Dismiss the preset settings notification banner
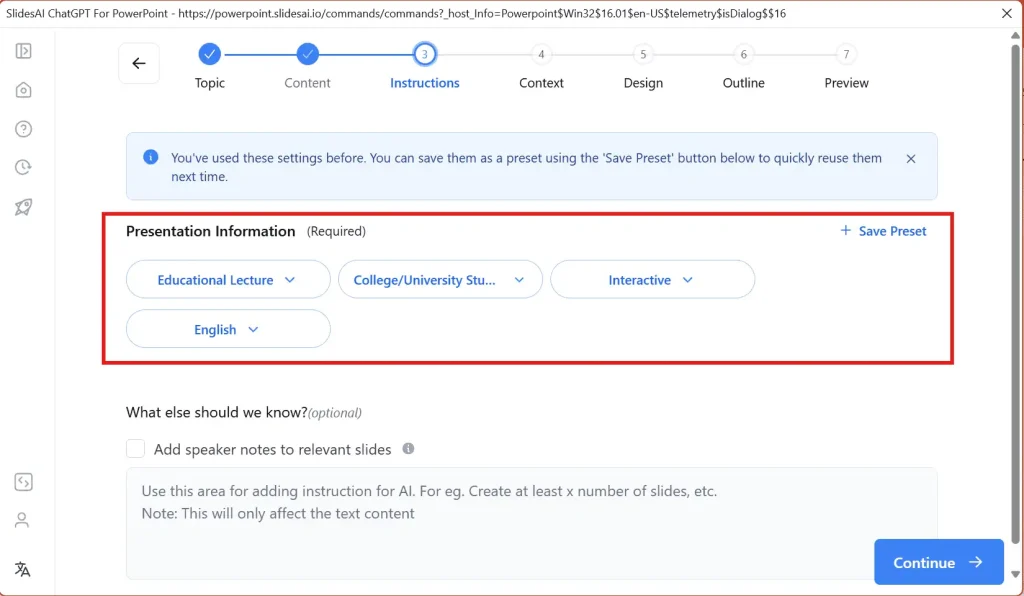 tap(911, 158)
